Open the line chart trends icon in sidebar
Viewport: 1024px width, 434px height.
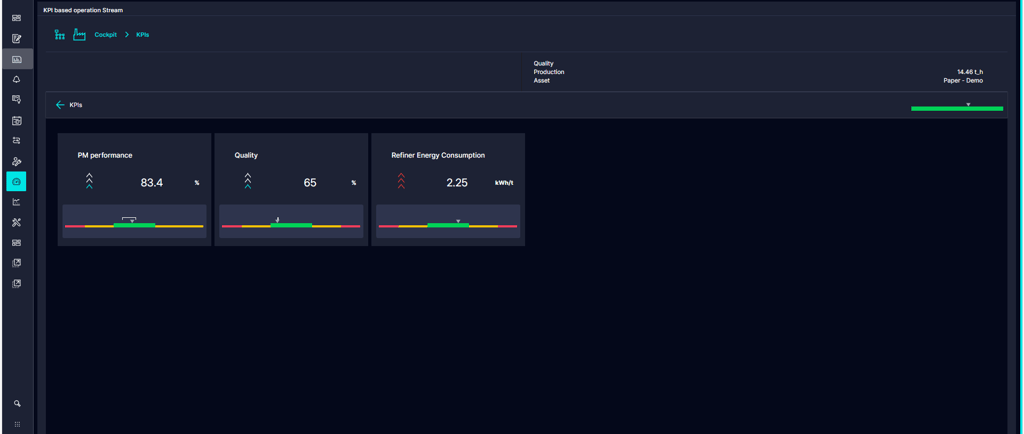pos(17,202)
